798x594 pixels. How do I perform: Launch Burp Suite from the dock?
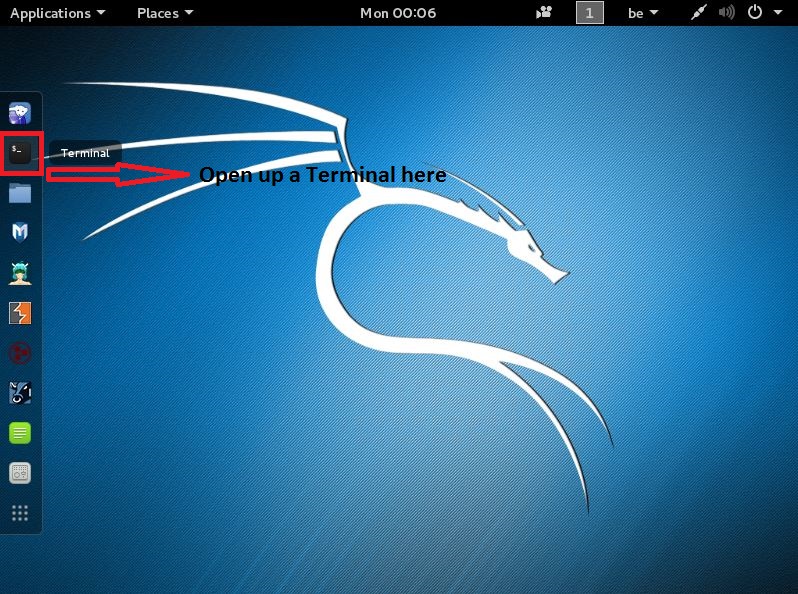[20, 313]
